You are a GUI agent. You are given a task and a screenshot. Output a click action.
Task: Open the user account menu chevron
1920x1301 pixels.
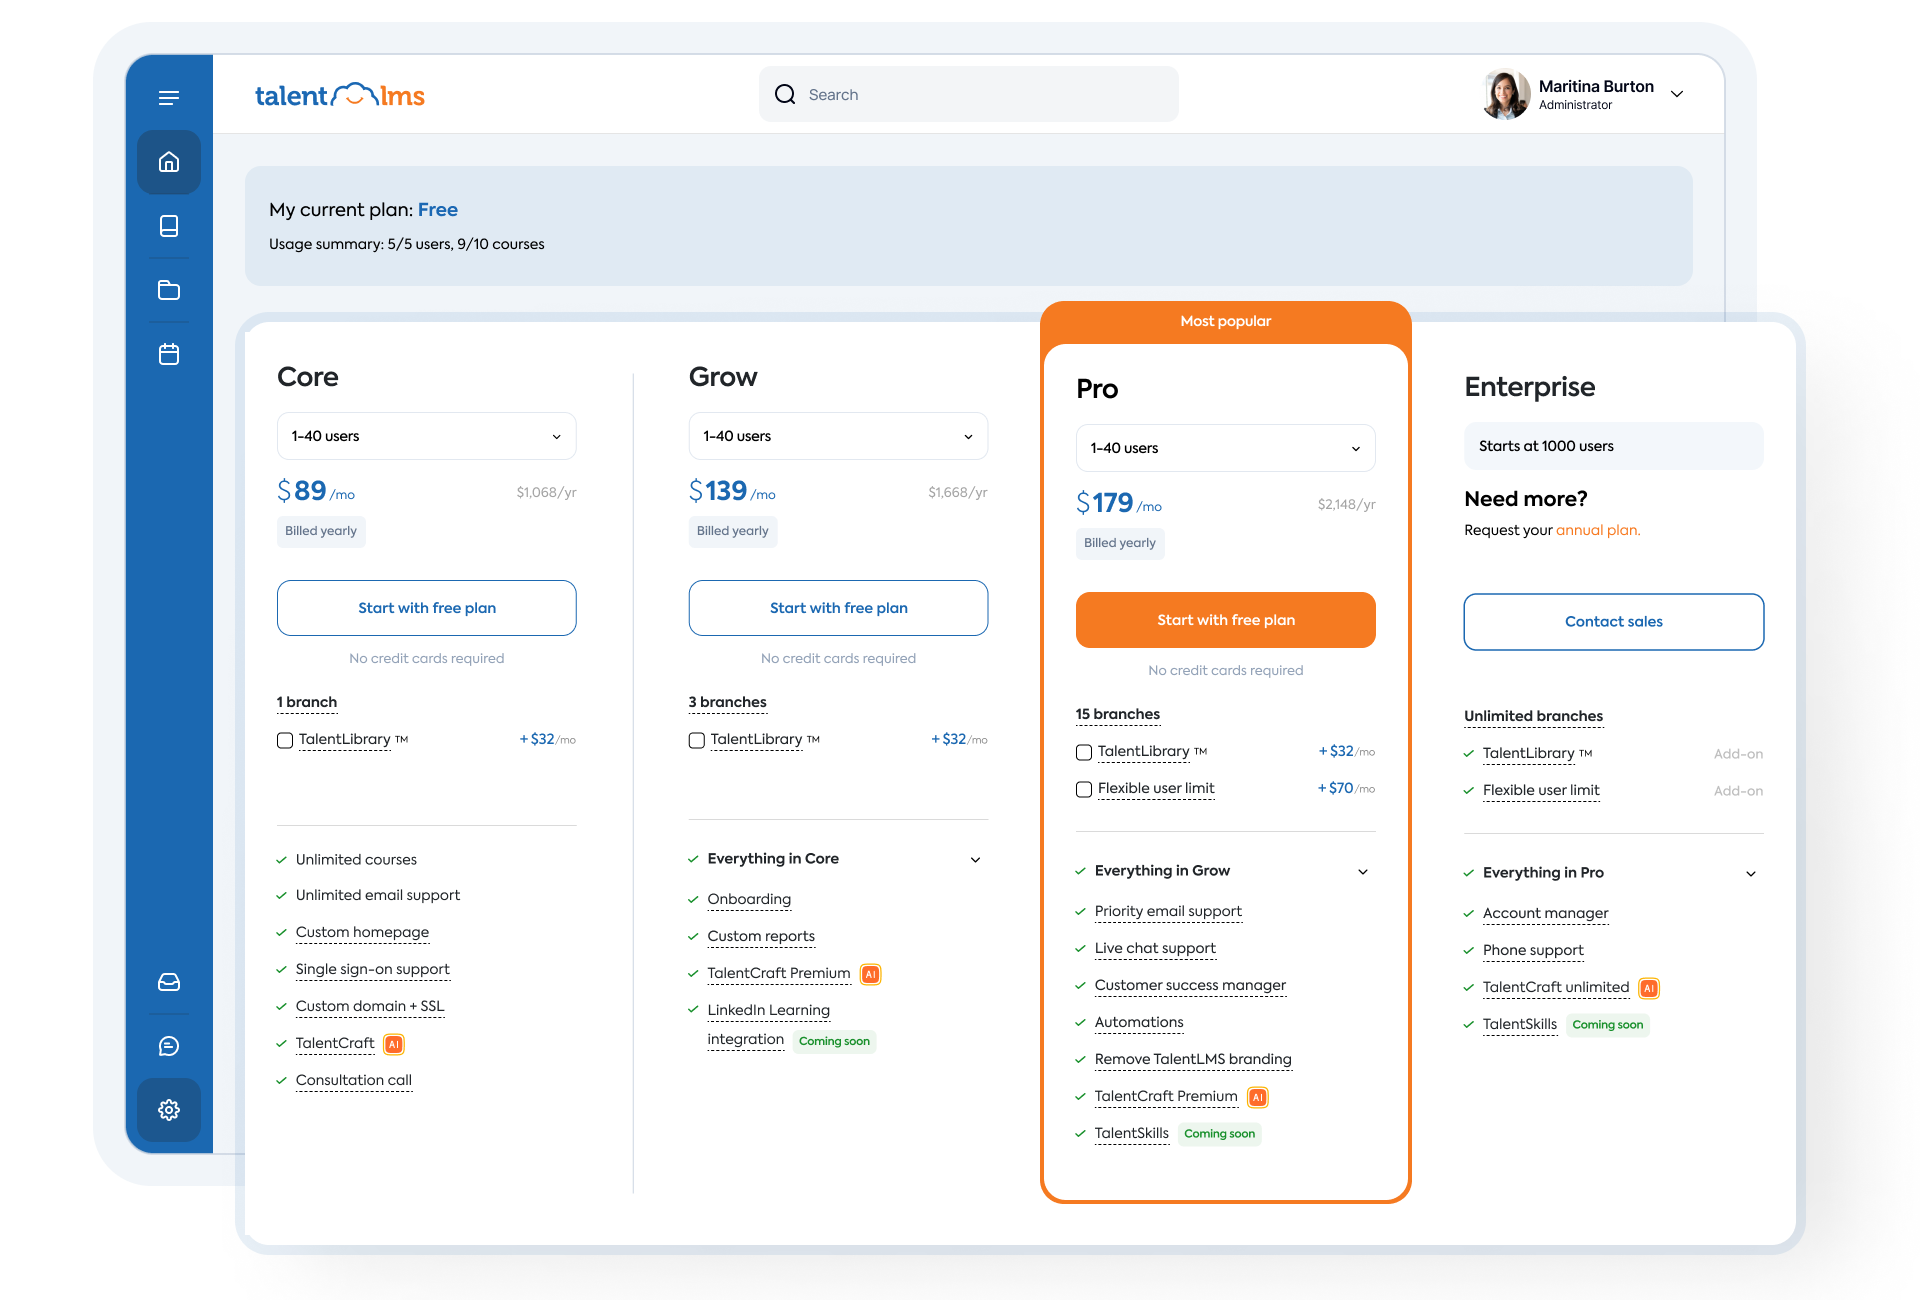[x=1677, y=94]
